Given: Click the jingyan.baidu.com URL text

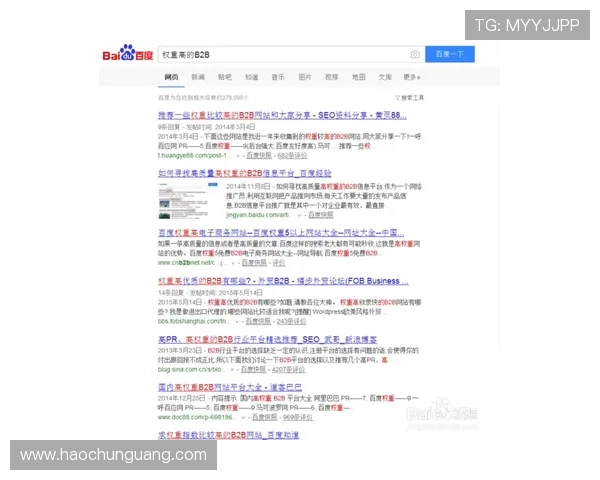Looking at the screenshot, I should [x=258, y=215].
